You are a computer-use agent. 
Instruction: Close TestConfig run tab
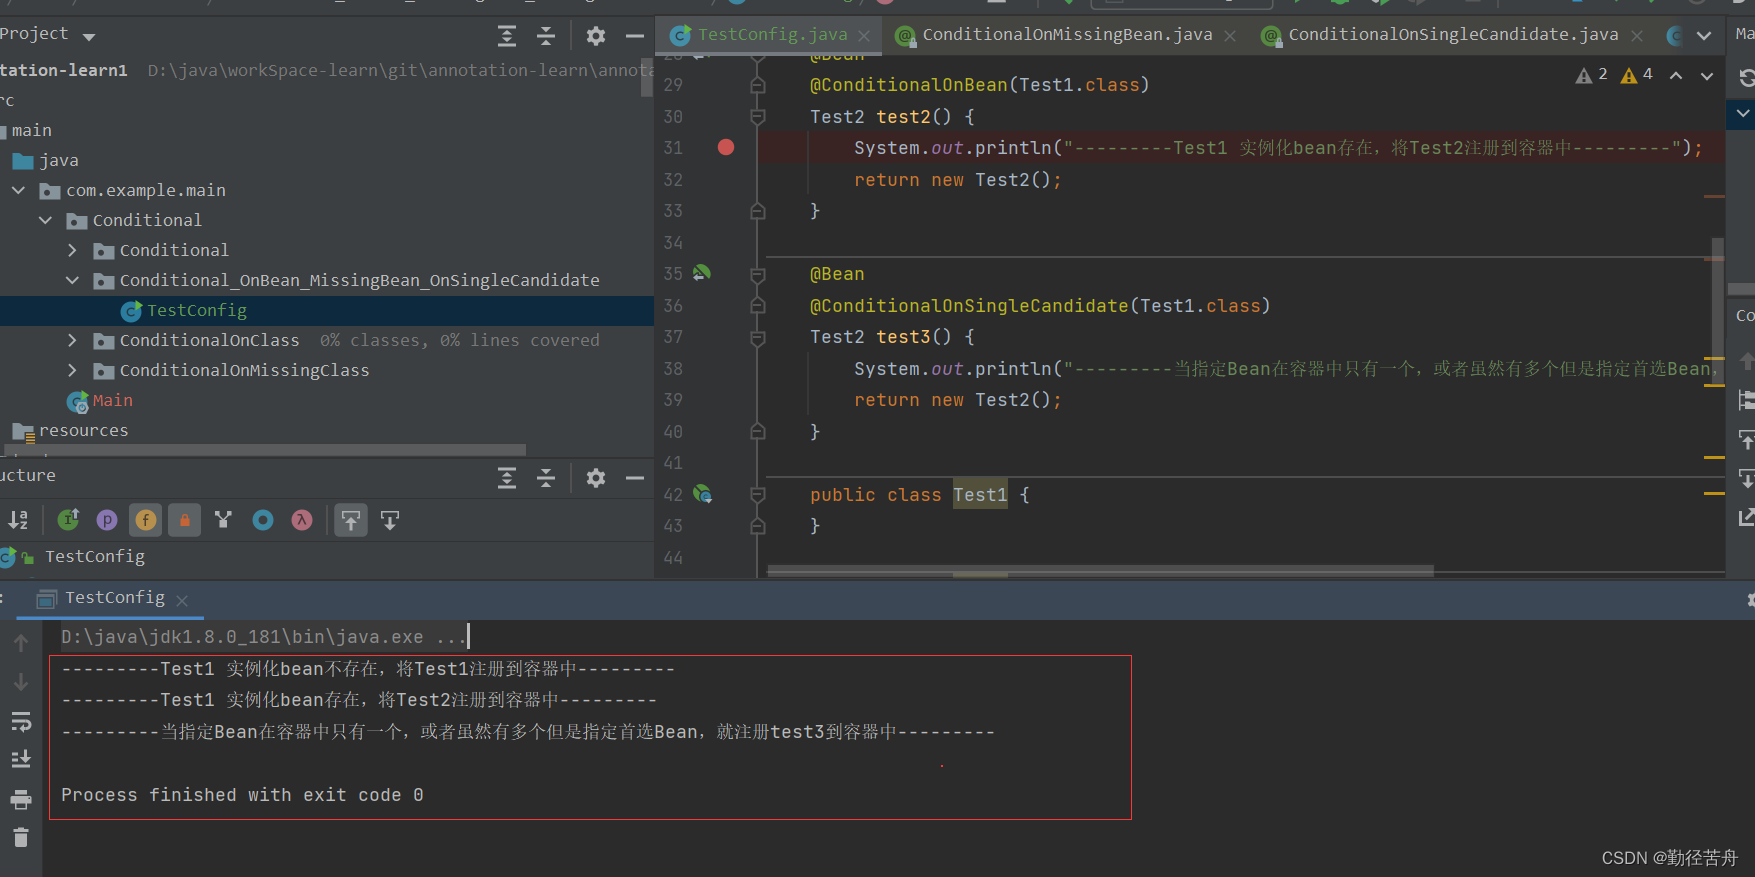coord(182,600)
